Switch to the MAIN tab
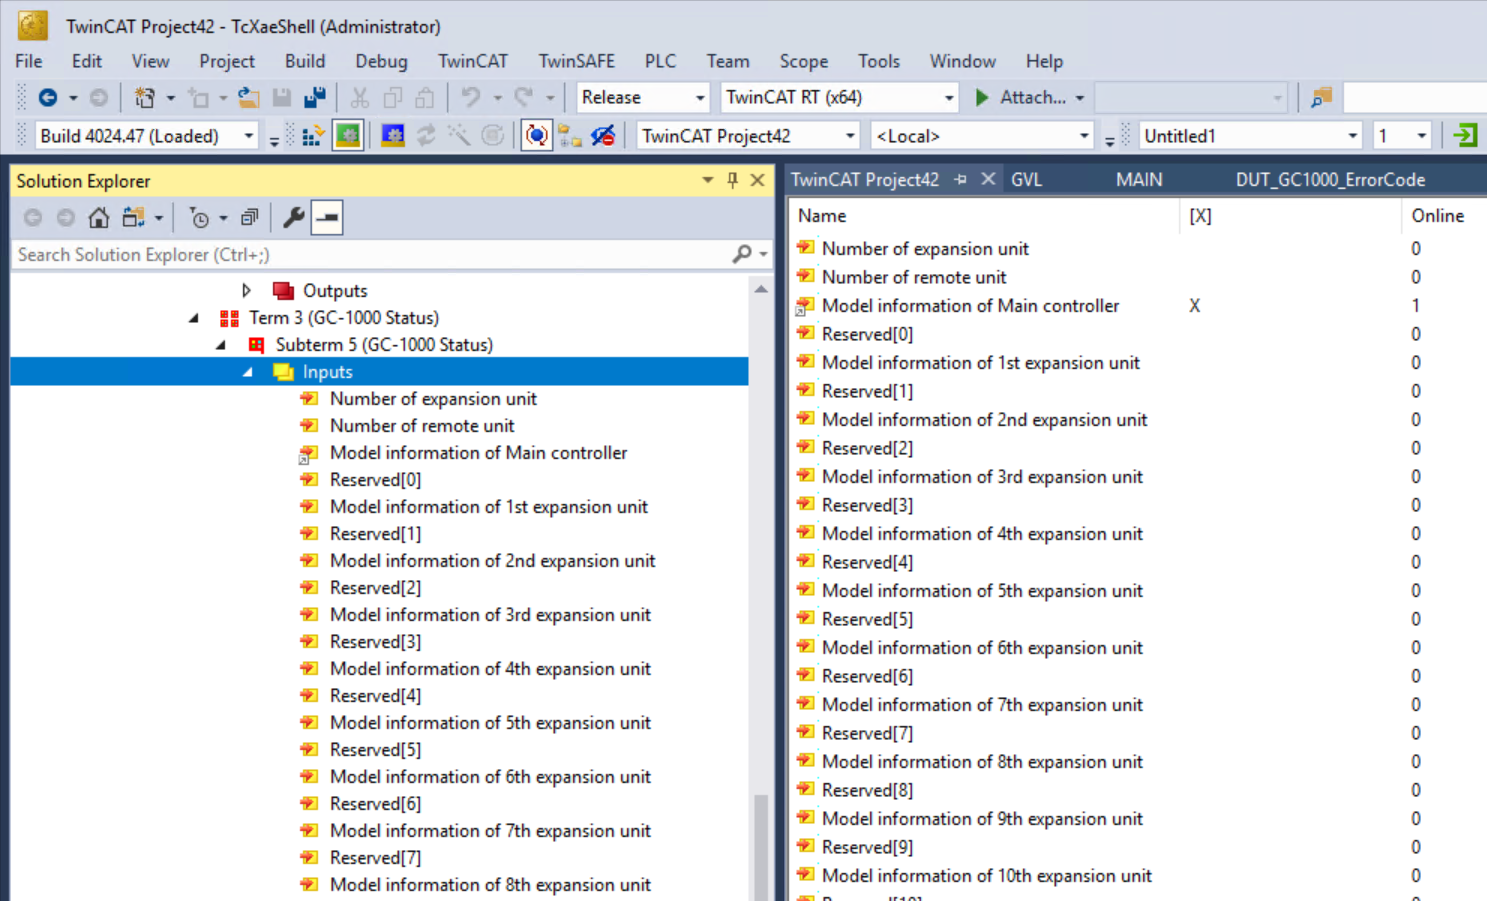Viewport: 1487px width, 901px height. 1139,179
